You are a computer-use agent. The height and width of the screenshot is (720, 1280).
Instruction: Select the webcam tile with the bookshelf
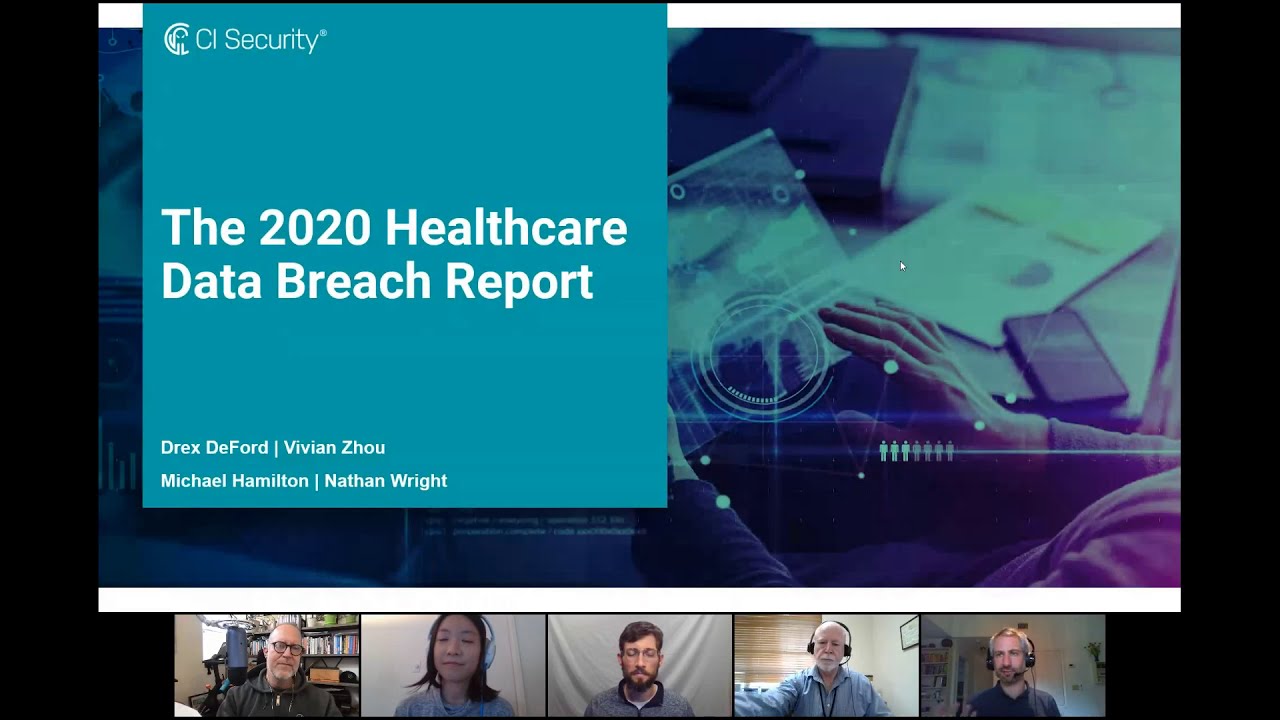click(x=267, y=665)
